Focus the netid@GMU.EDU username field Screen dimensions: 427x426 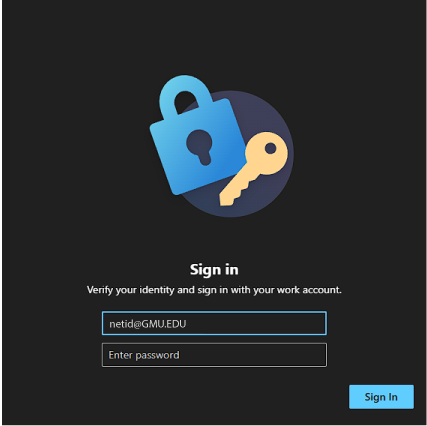214,323
